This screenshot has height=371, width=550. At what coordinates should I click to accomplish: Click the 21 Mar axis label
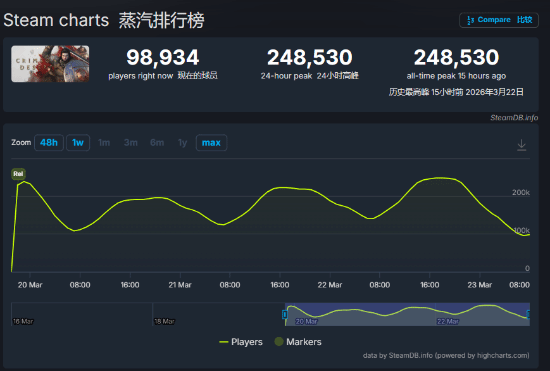coord(180,285)
